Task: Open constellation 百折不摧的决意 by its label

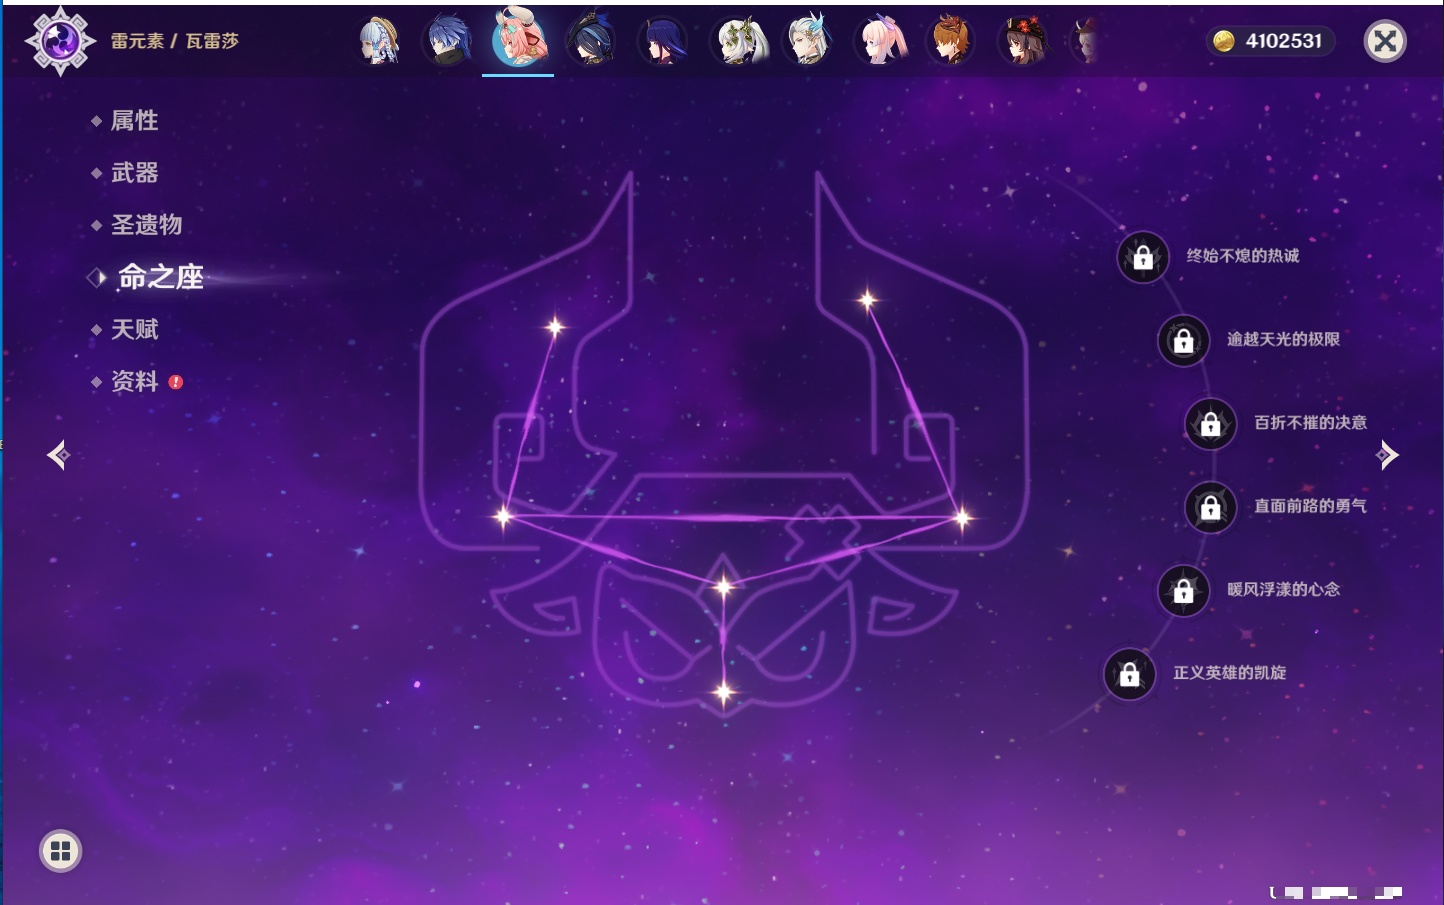Action: point(1311,422)
